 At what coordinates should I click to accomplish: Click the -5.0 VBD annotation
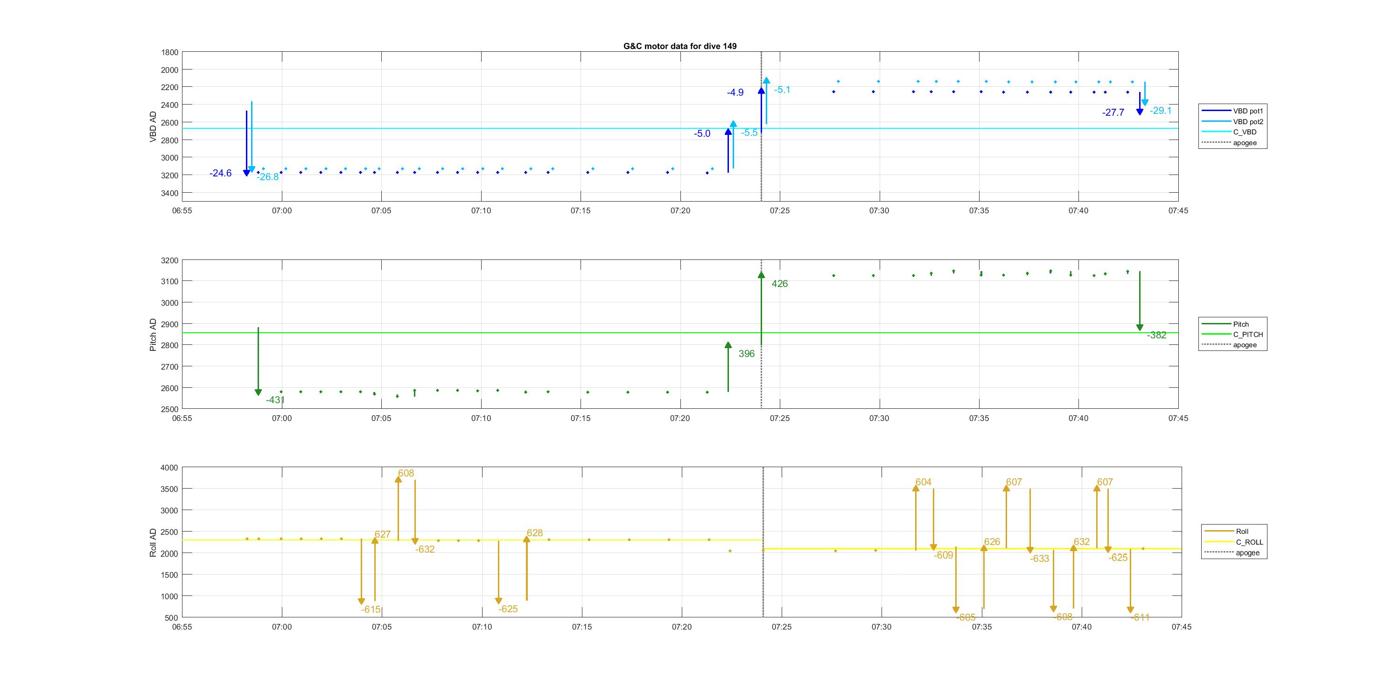click(x=702, y=134)
